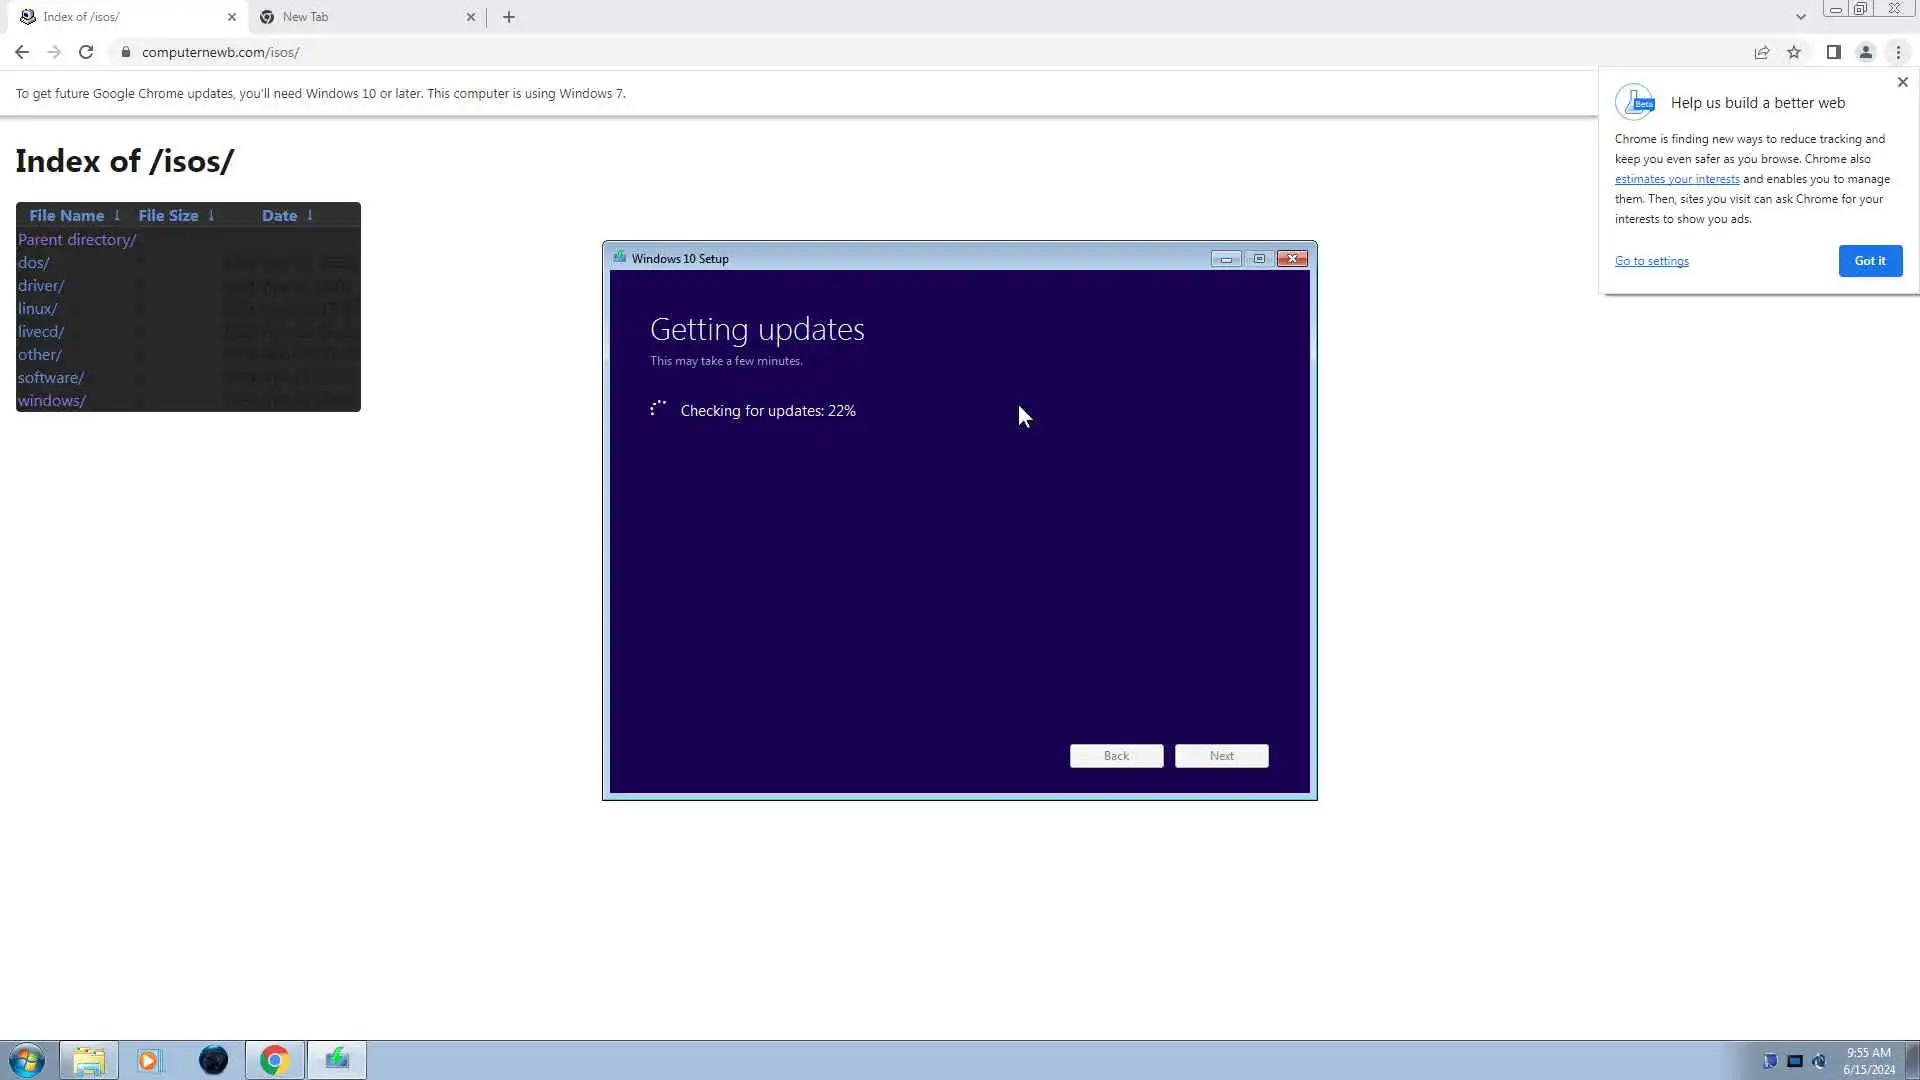Image resolution: width=1920 pixels, height=1080 pixels.
Task: Bookmark this page with star icon
Action: point(1794,52)
